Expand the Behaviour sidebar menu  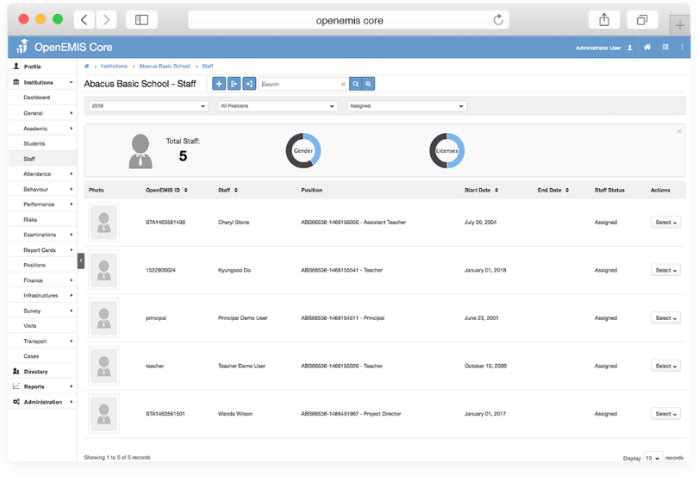[x=43, y=189]
